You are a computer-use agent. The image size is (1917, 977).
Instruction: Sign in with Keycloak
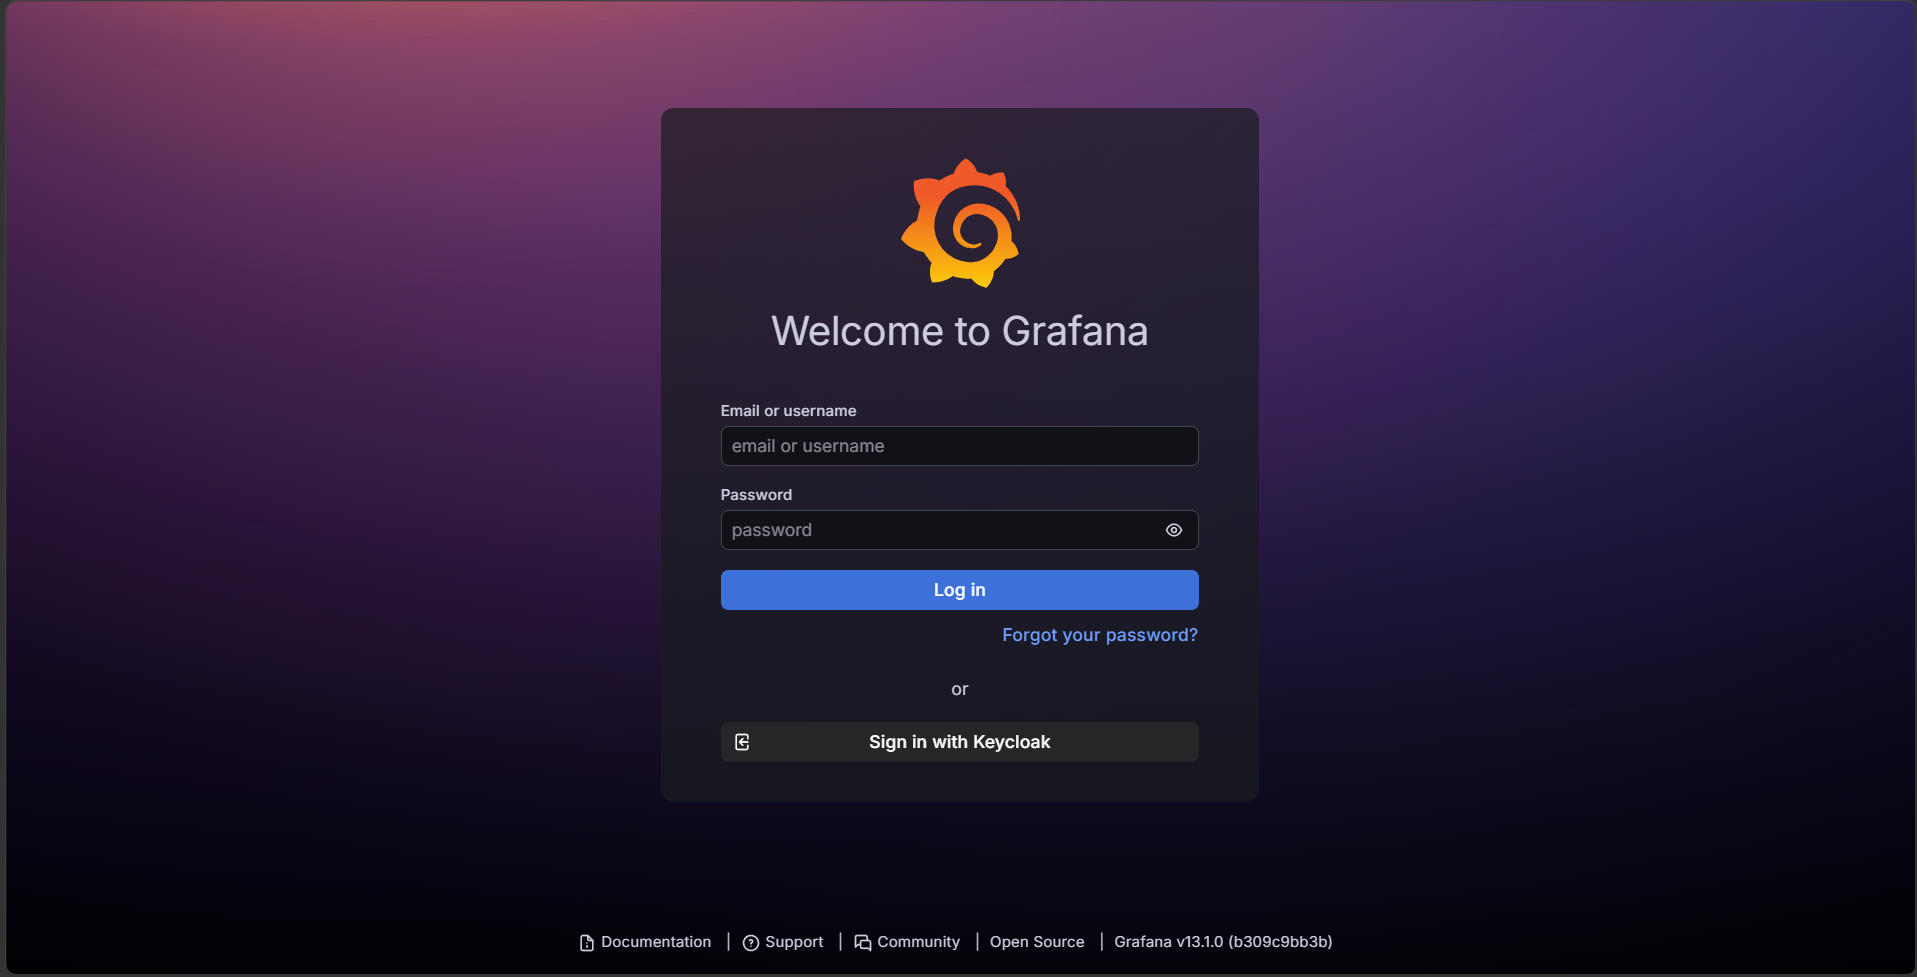coord(959,742)
